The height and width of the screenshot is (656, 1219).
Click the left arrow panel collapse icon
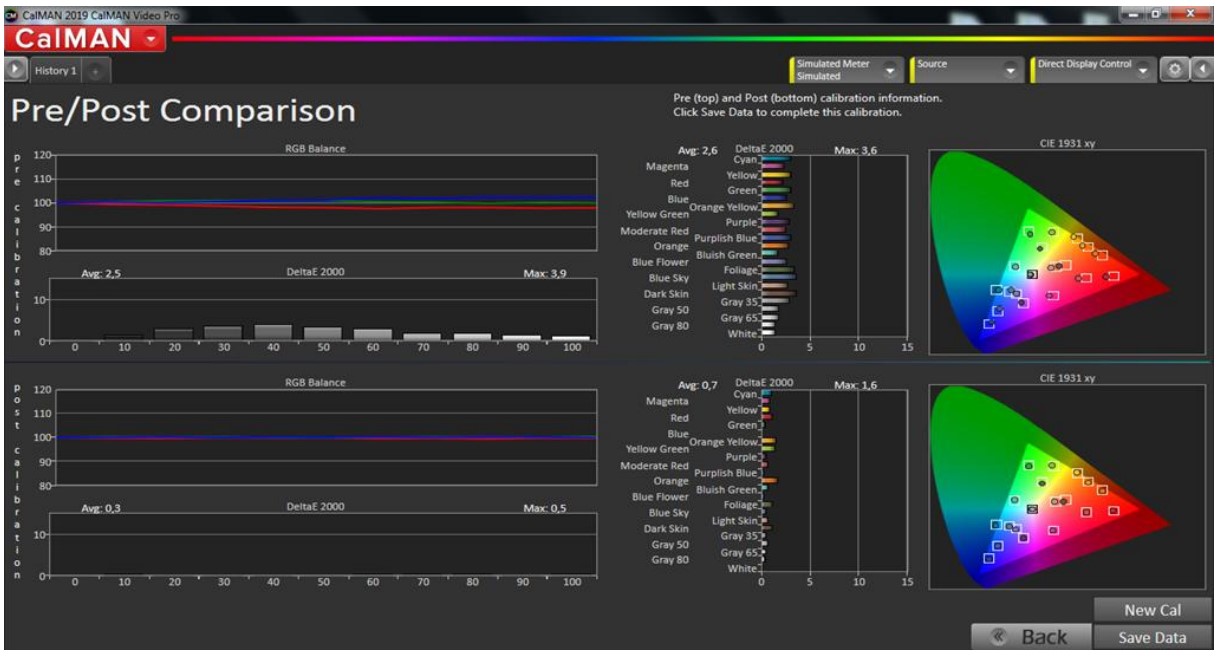(x=1201, y=71)
